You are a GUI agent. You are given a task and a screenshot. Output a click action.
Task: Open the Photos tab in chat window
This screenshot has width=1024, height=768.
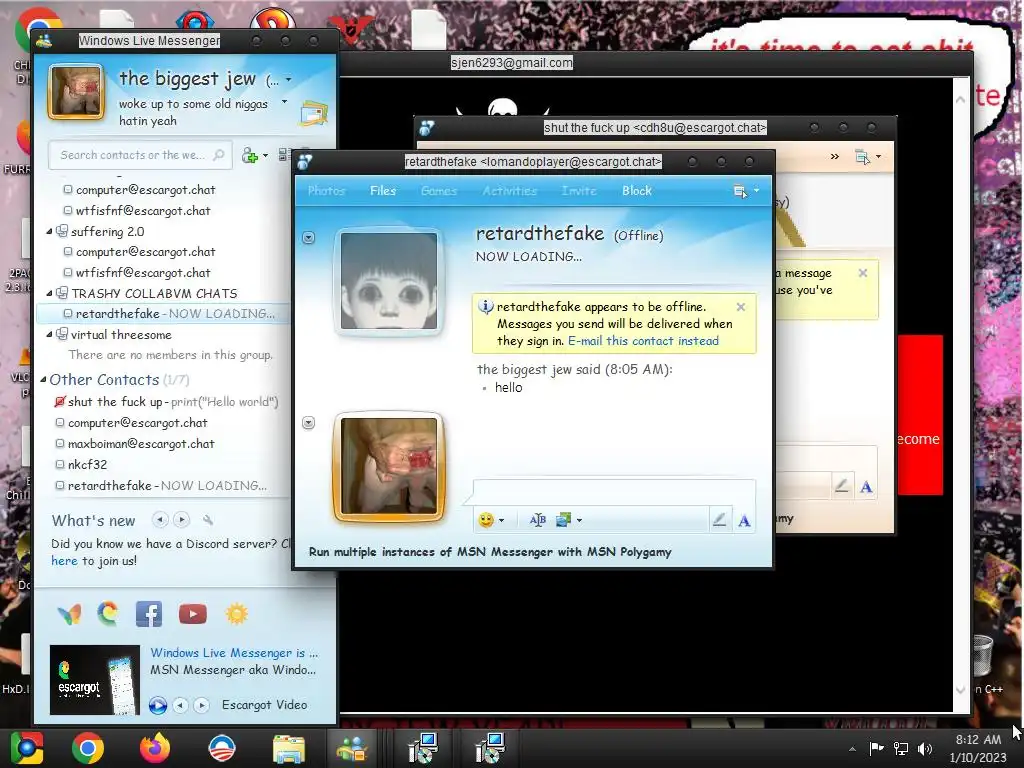coord(327,191)
